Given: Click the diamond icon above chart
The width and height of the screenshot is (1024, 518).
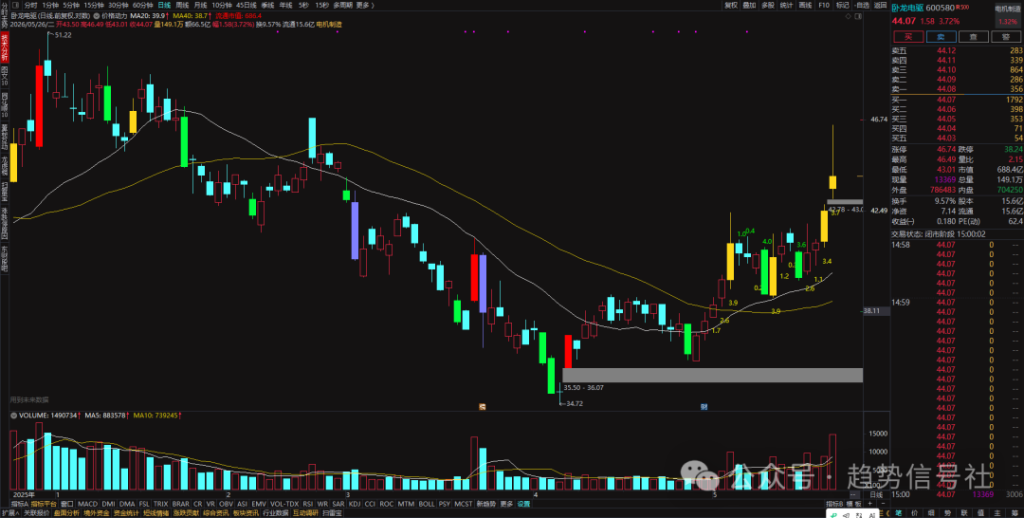Looking at the screenshot, I should coord(848,16).
